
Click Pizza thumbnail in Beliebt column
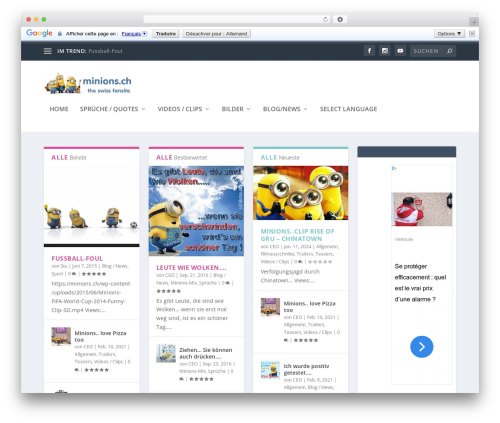coord(61,336)
